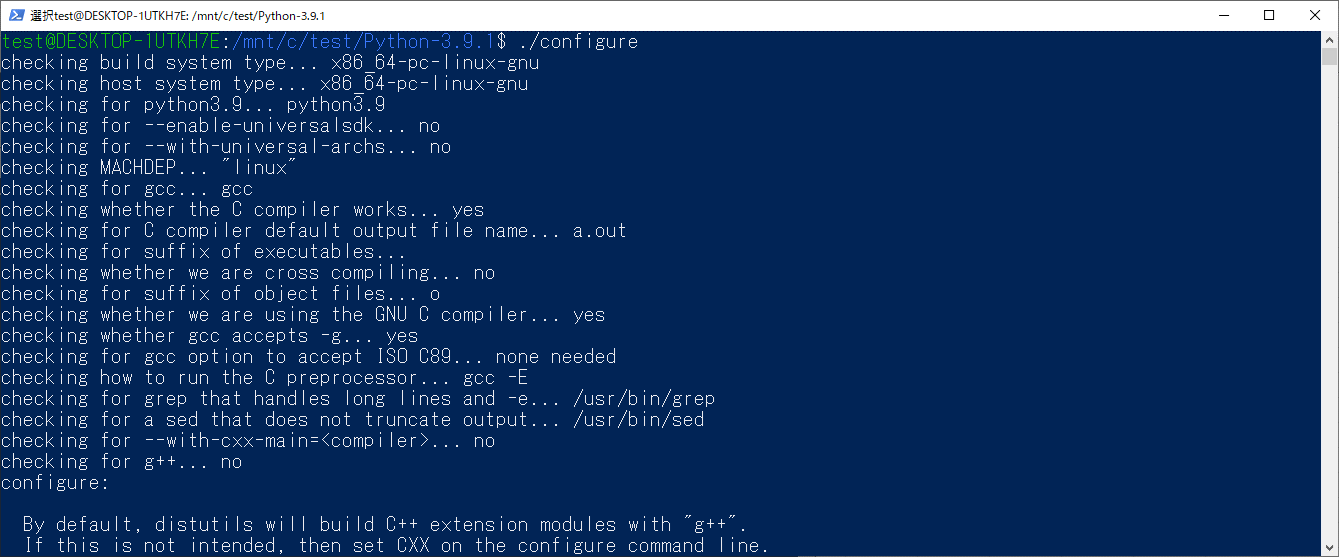Click the line checking for python3.9
The height and width of the screenshot is (557, 1339).
194,105
